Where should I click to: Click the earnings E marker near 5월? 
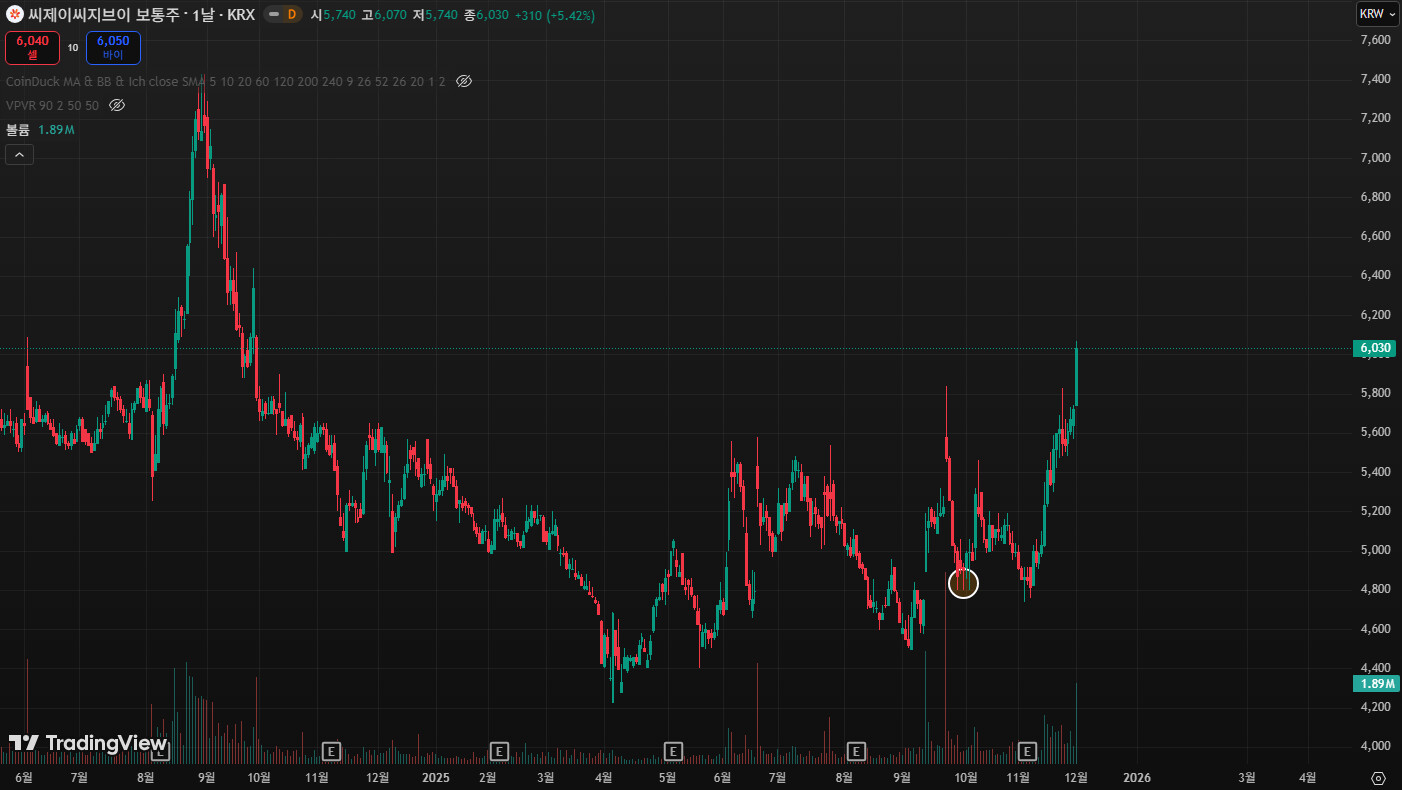tap(674, 750)
